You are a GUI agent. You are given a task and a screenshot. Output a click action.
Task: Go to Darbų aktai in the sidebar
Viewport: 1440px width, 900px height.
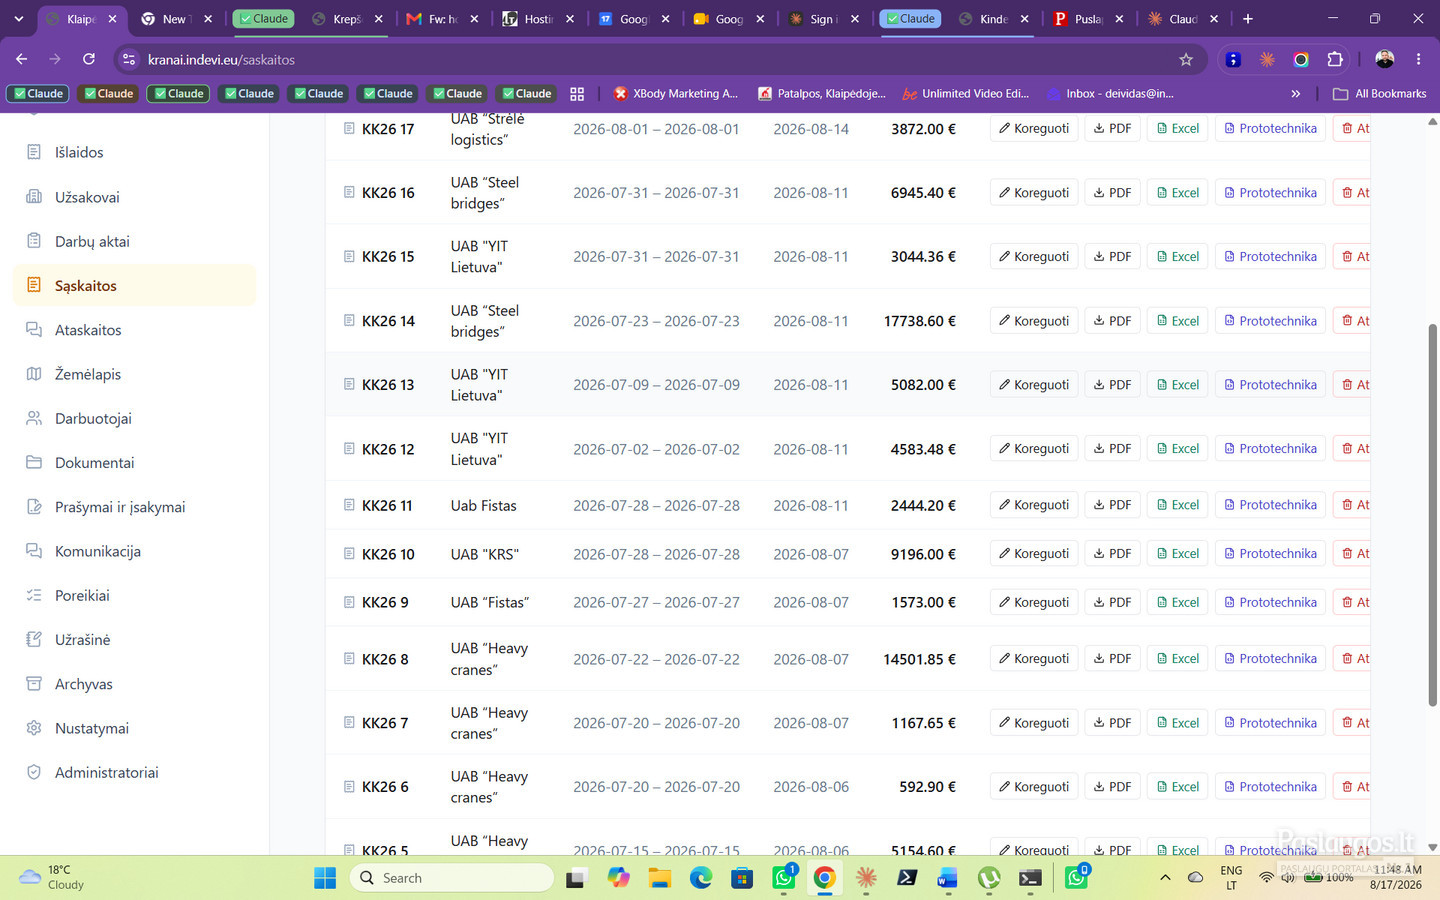134,241
